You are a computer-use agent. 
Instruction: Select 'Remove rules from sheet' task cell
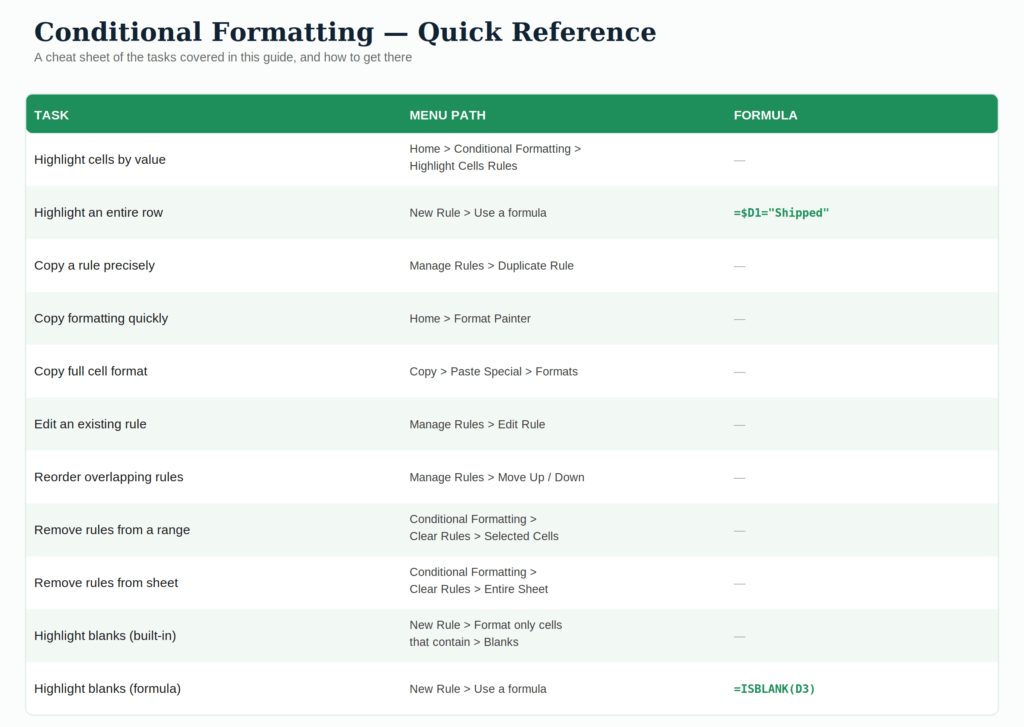(106, 583)
